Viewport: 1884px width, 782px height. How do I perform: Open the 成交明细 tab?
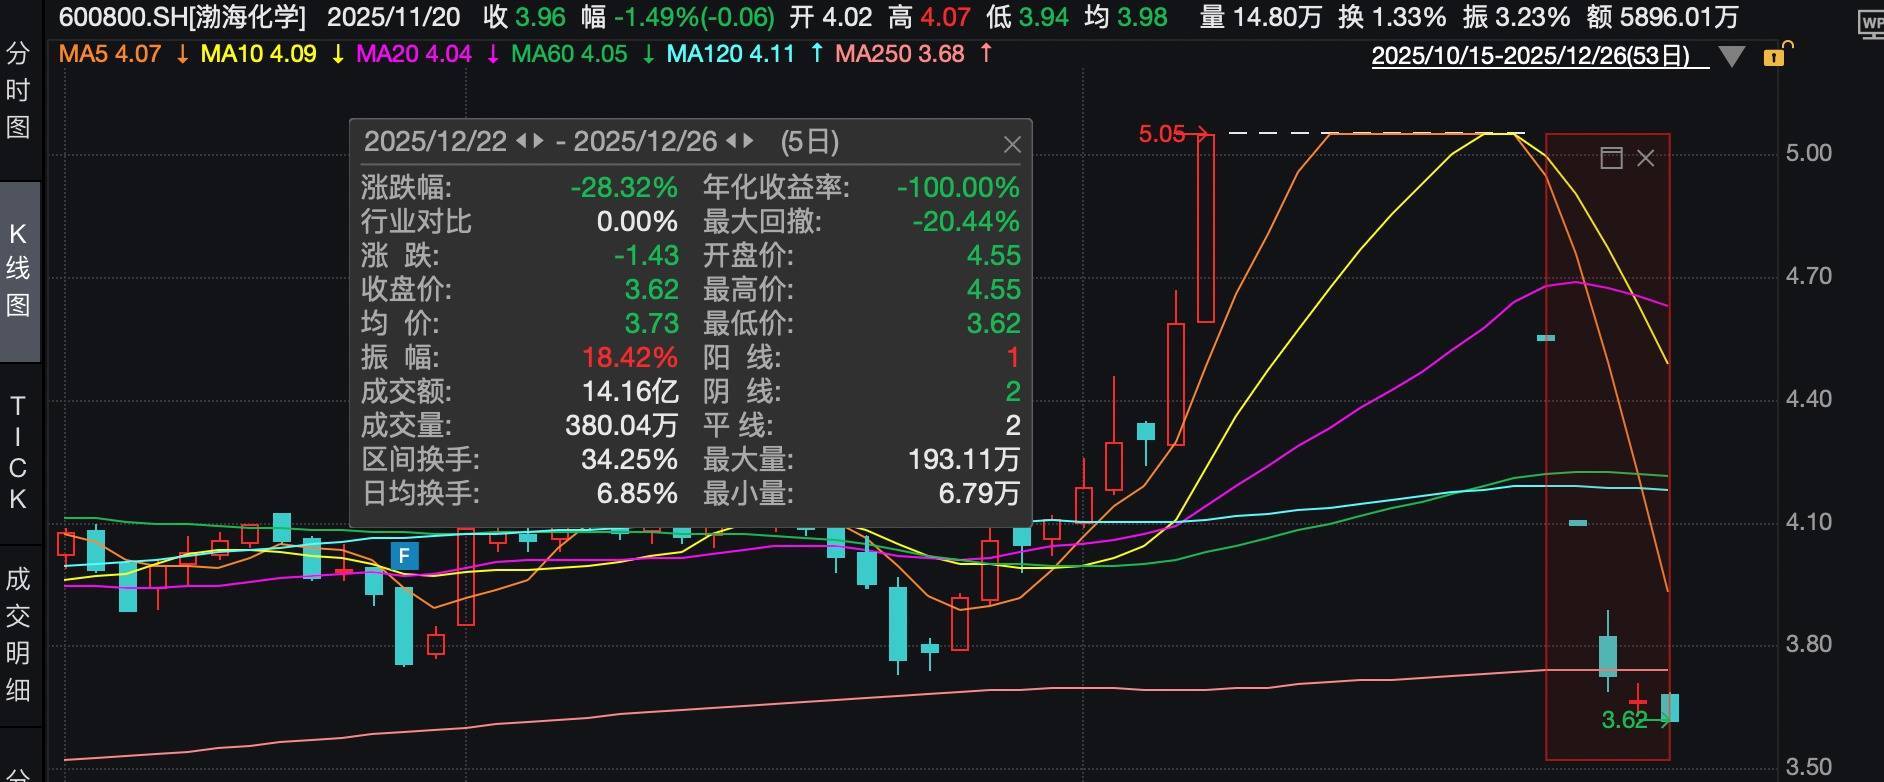(x=18, y=634)
